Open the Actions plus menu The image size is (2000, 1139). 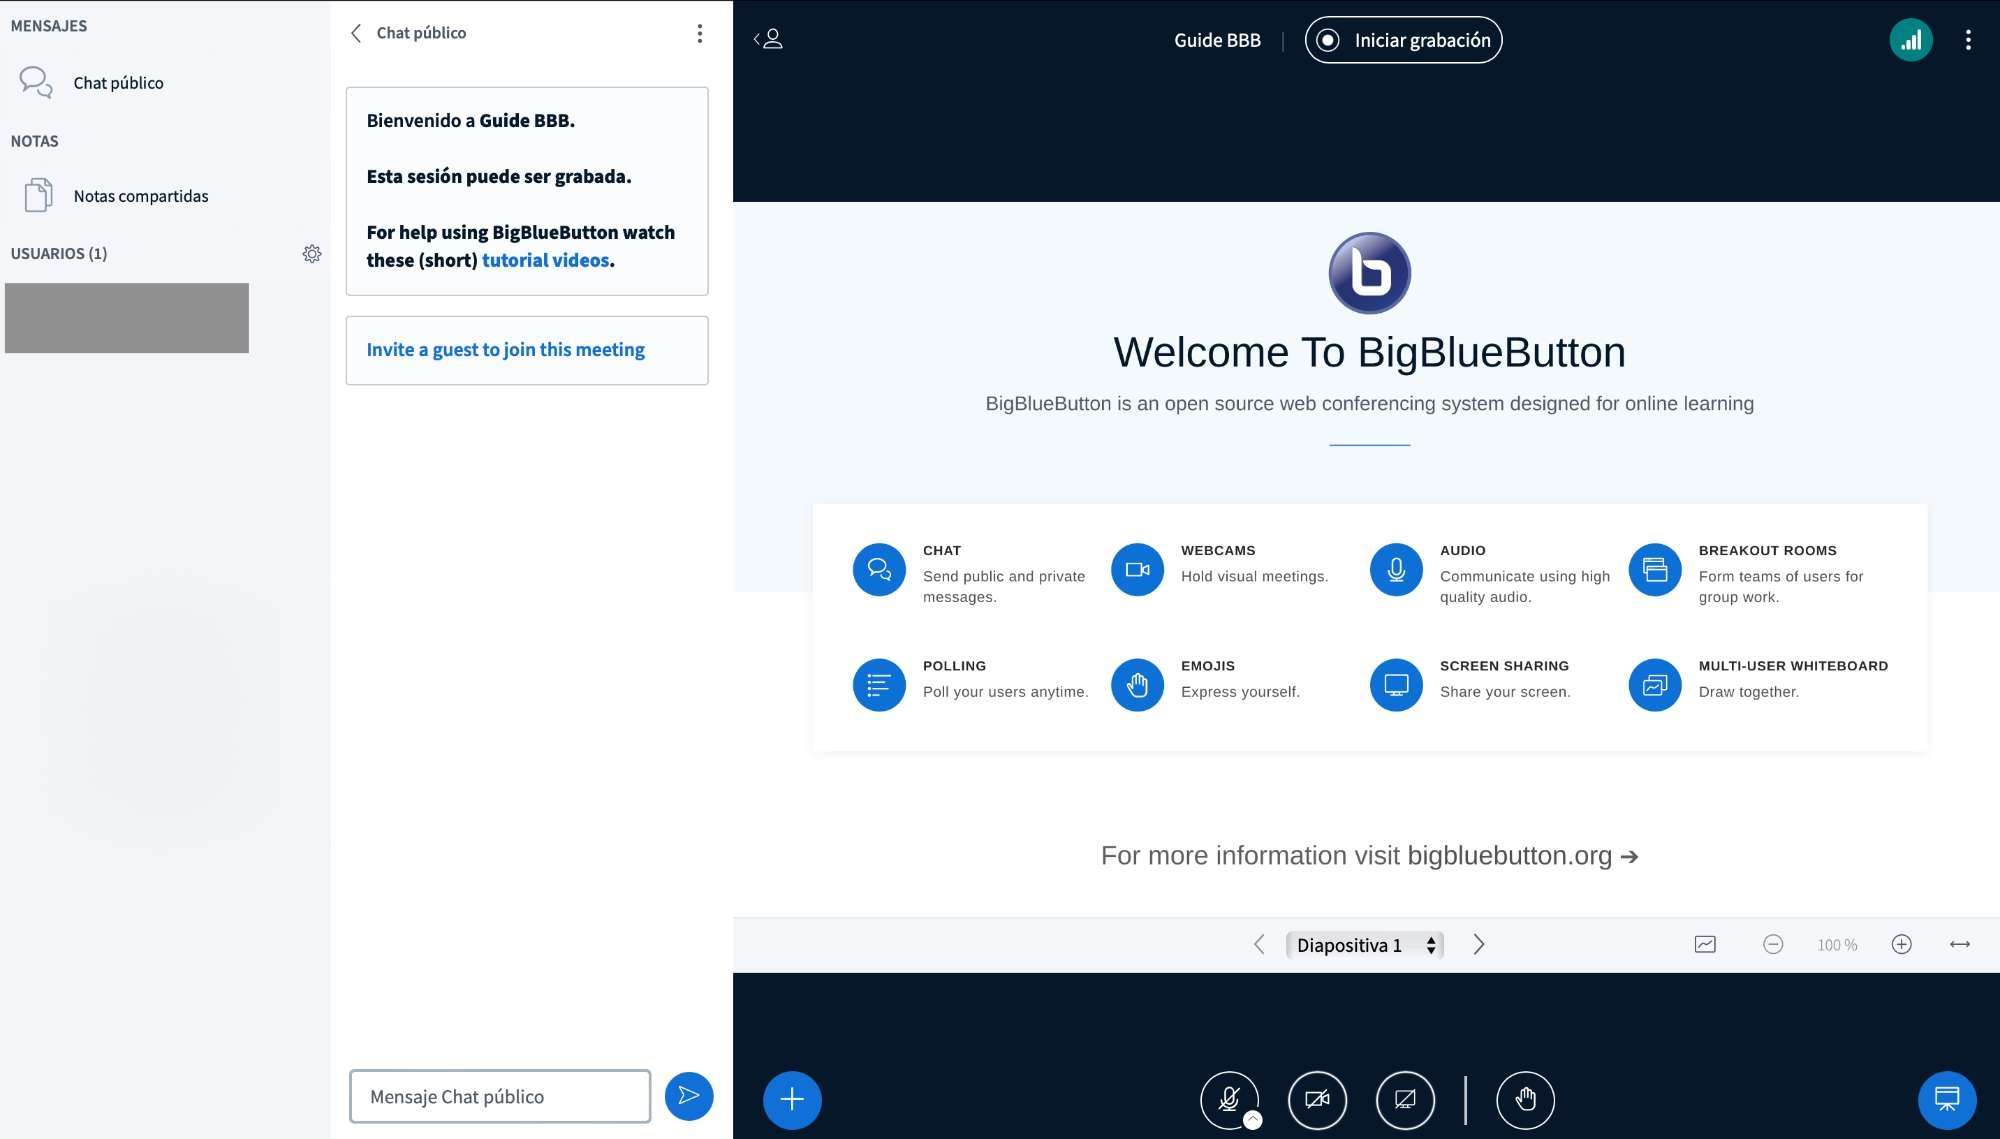(792, 1100)
